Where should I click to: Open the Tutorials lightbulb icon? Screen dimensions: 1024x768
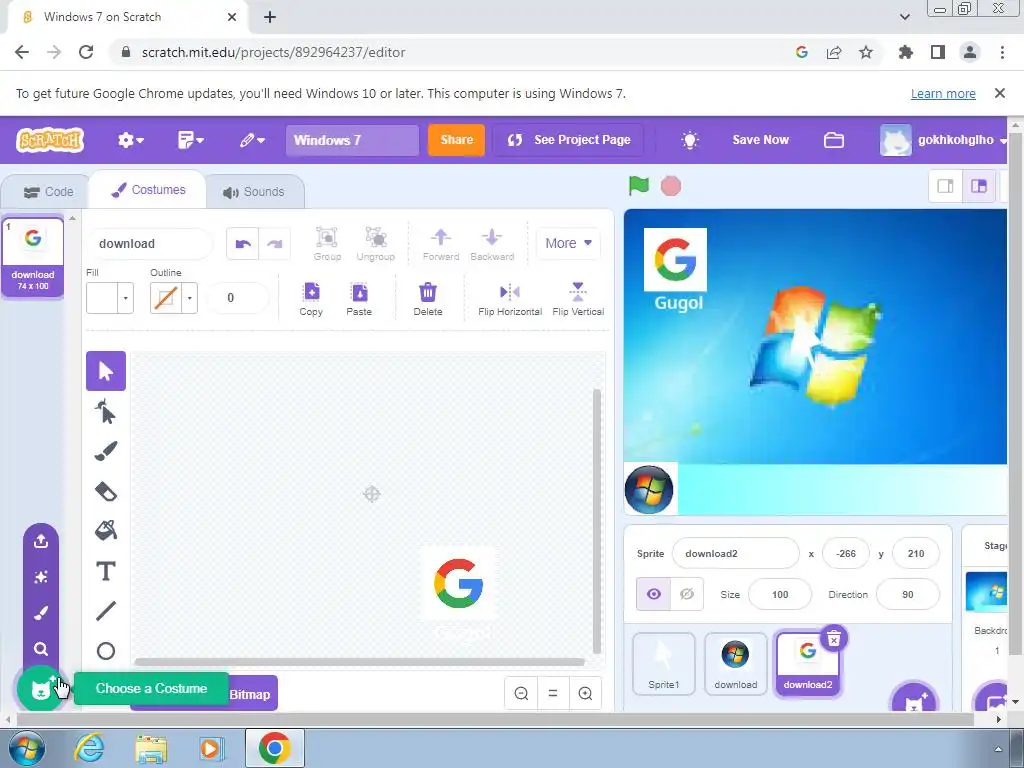coord(690,140)
